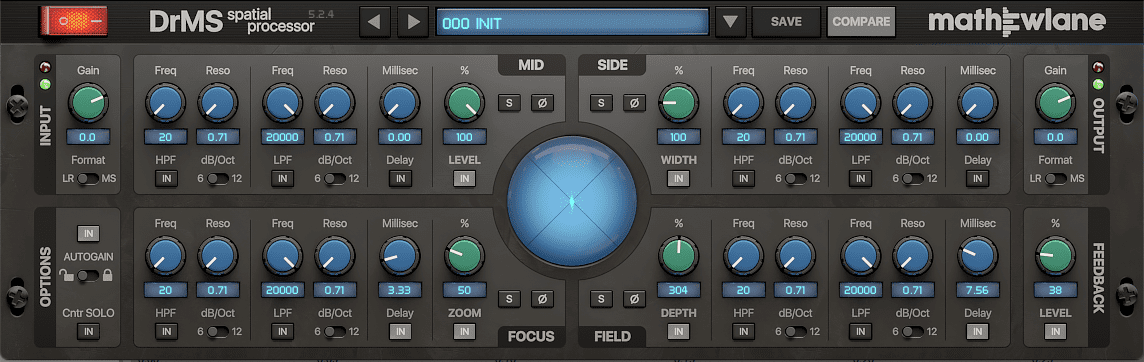Screen dimensions: 1144x362
Task: Switch MID LPF slope 6/12 dB/Oct
Action: [335, 179]
